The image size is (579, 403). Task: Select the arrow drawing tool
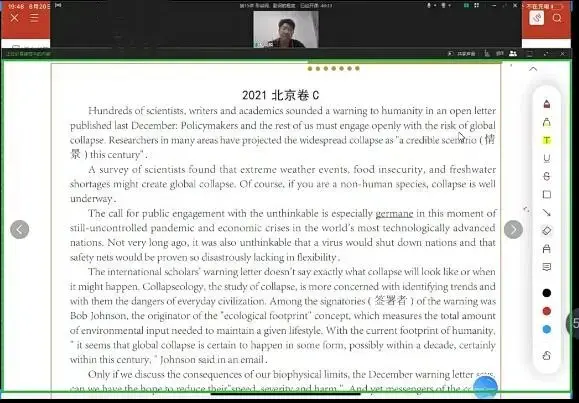(547, 212)
